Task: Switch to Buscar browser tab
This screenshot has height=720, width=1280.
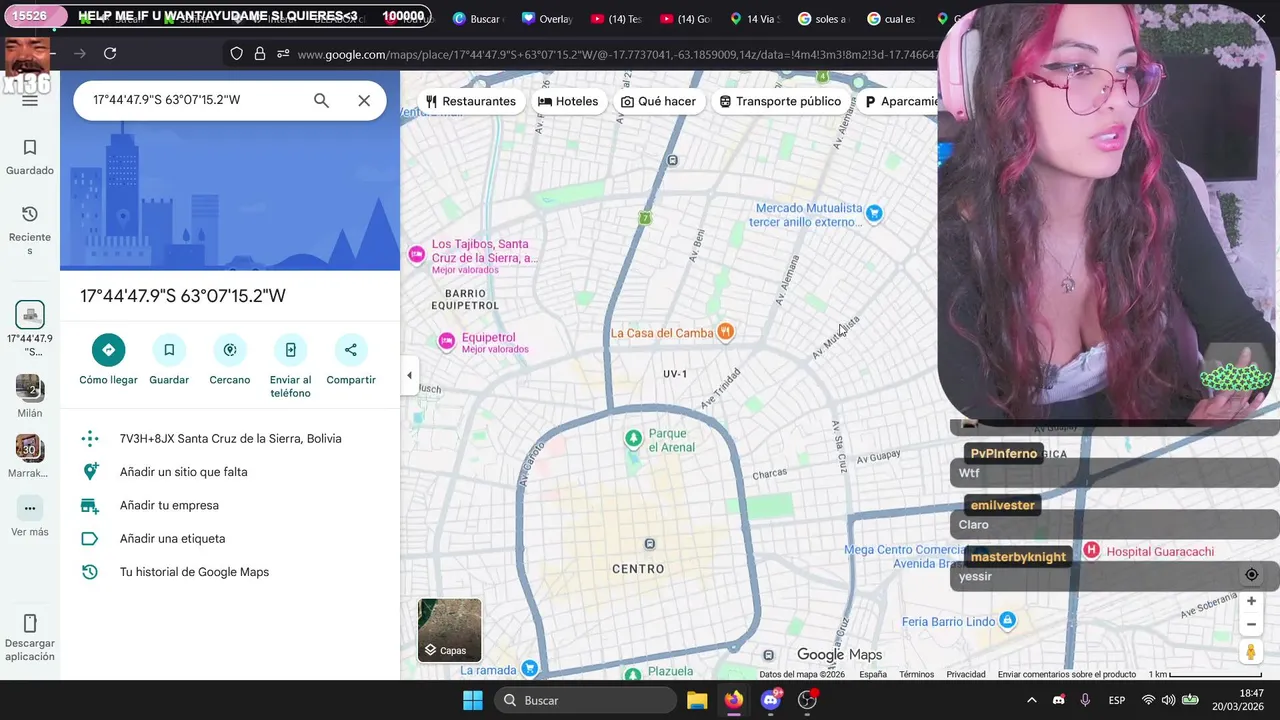Action: click(x=478, y=19)
